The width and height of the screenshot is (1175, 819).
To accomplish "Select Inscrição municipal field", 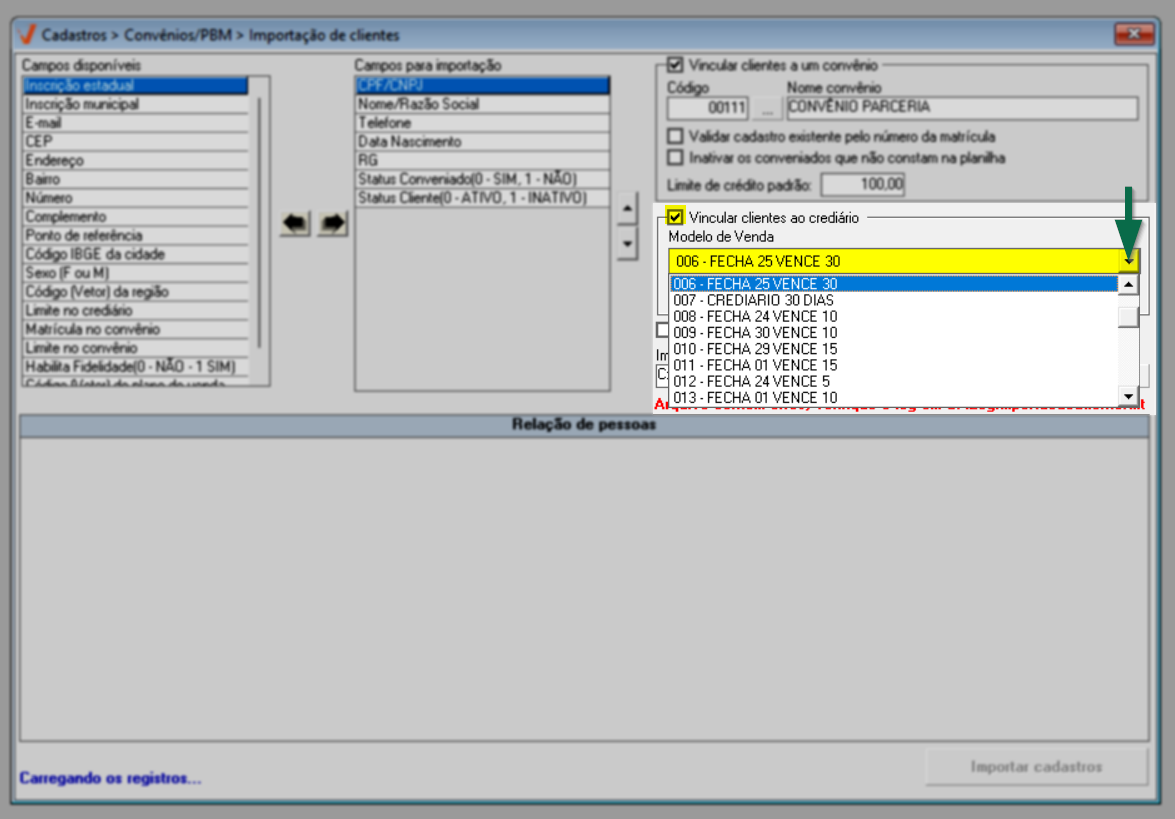I will point(135,104).
